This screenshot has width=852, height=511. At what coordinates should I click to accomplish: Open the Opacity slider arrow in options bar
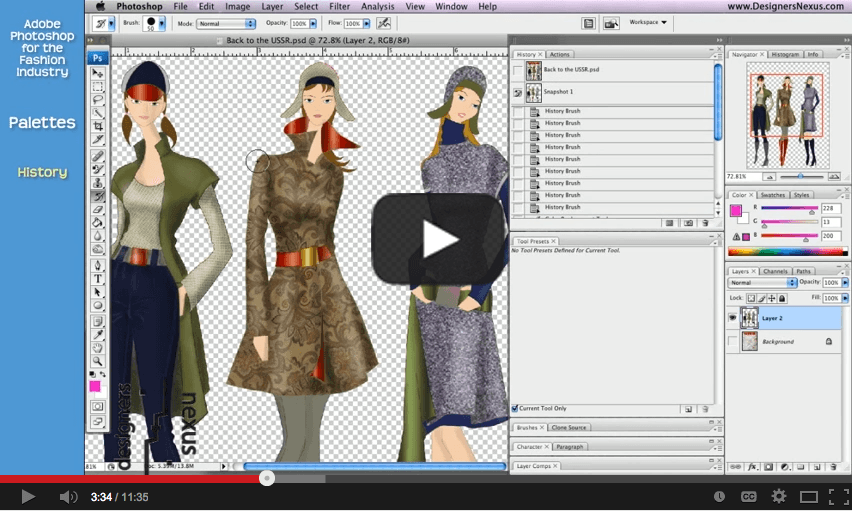[x=313, y=24]
